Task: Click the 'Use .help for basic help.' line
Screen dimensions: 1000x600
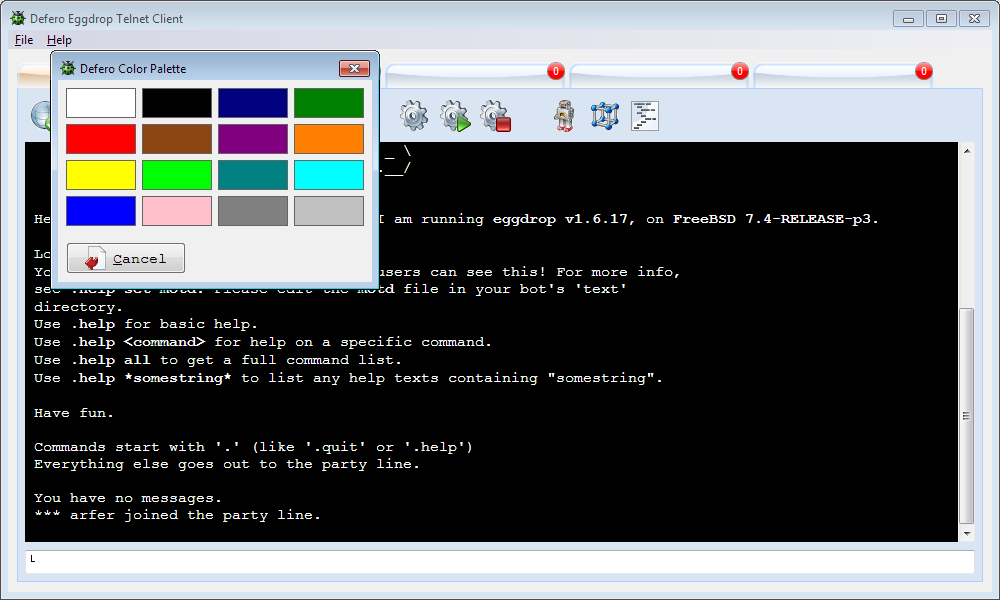Action: 145,324
